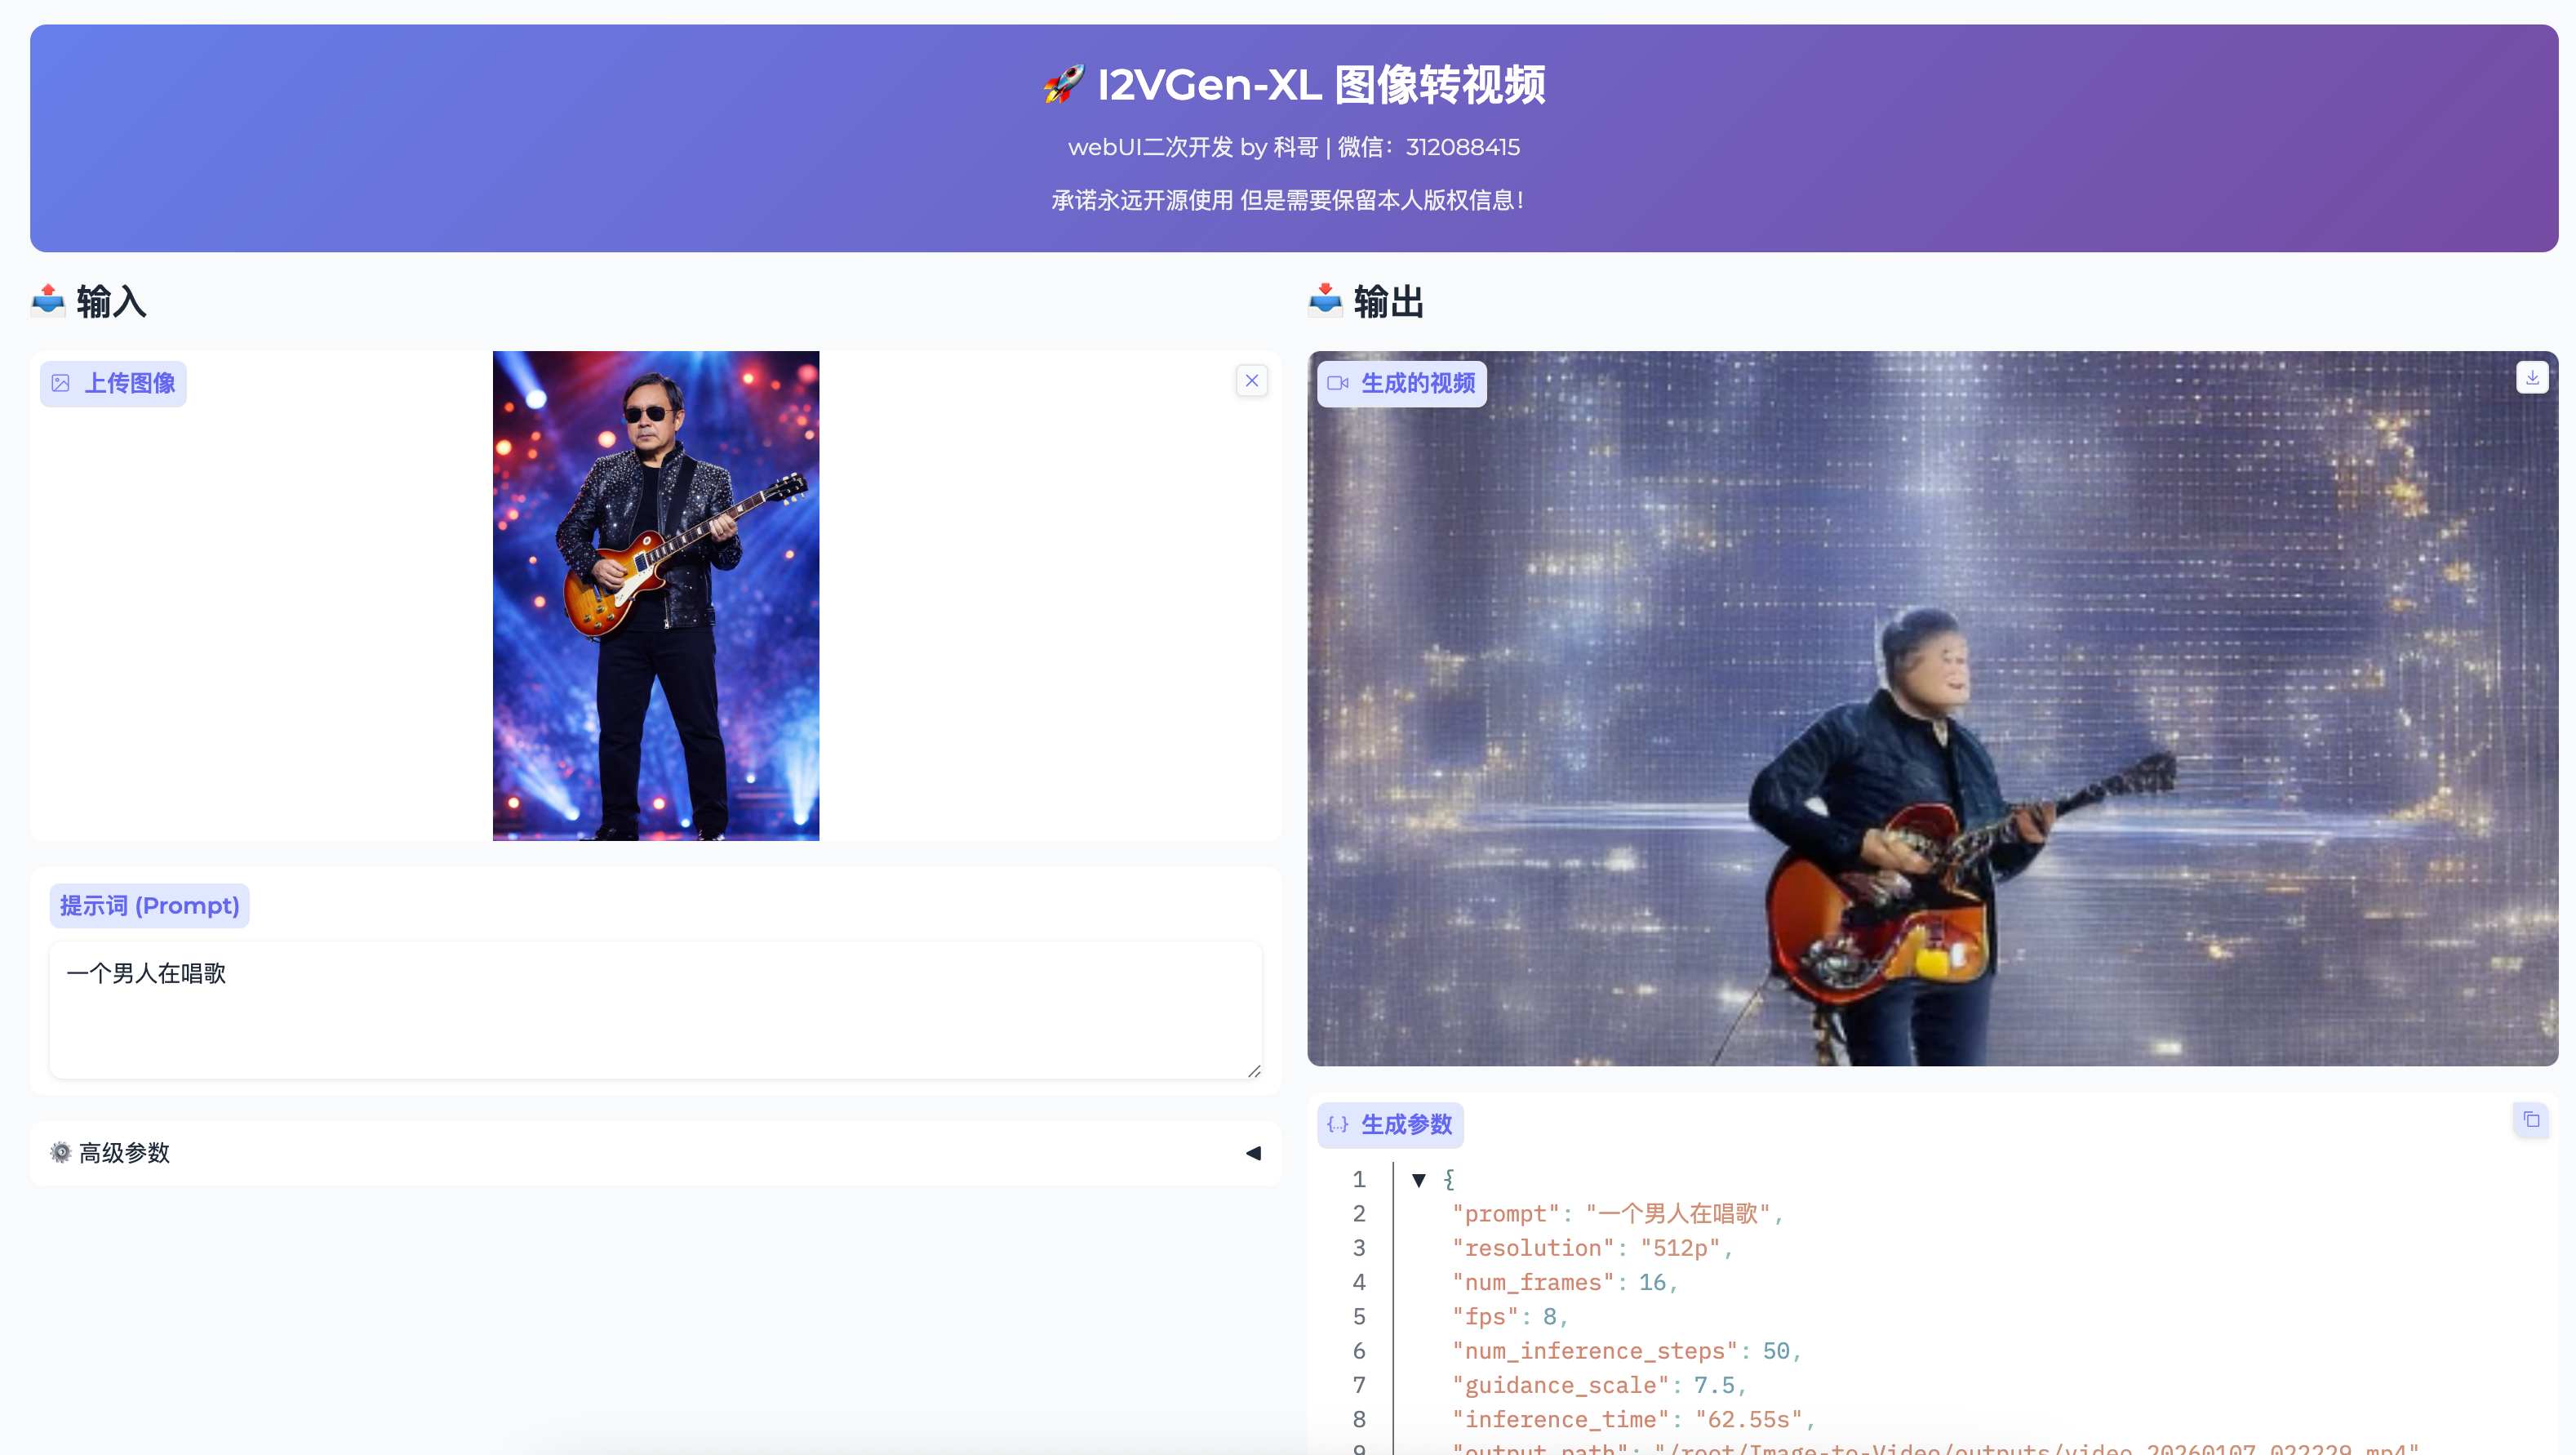The image size is (2576, 1455).
Task: Click the 生成参数 curly braces icon
Action: tap(1338, 1125)
